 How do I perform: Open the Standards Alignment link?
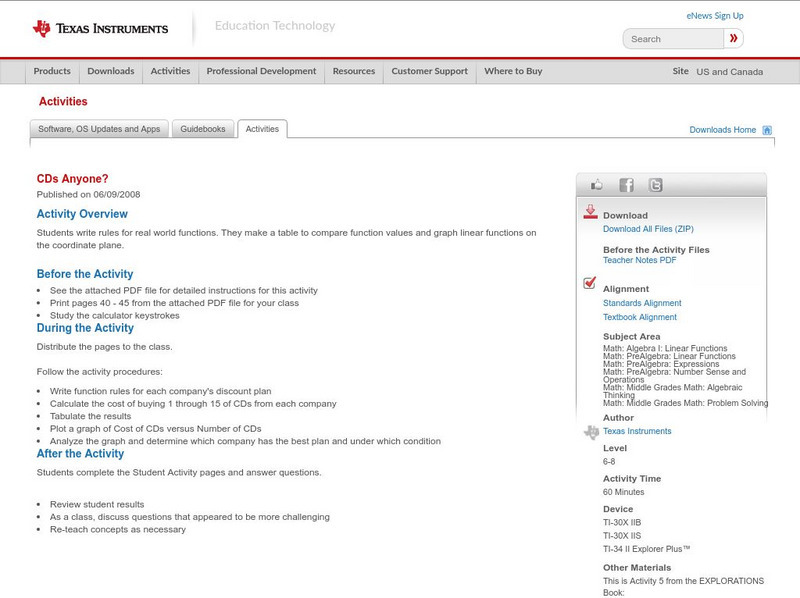coord(642,303)
